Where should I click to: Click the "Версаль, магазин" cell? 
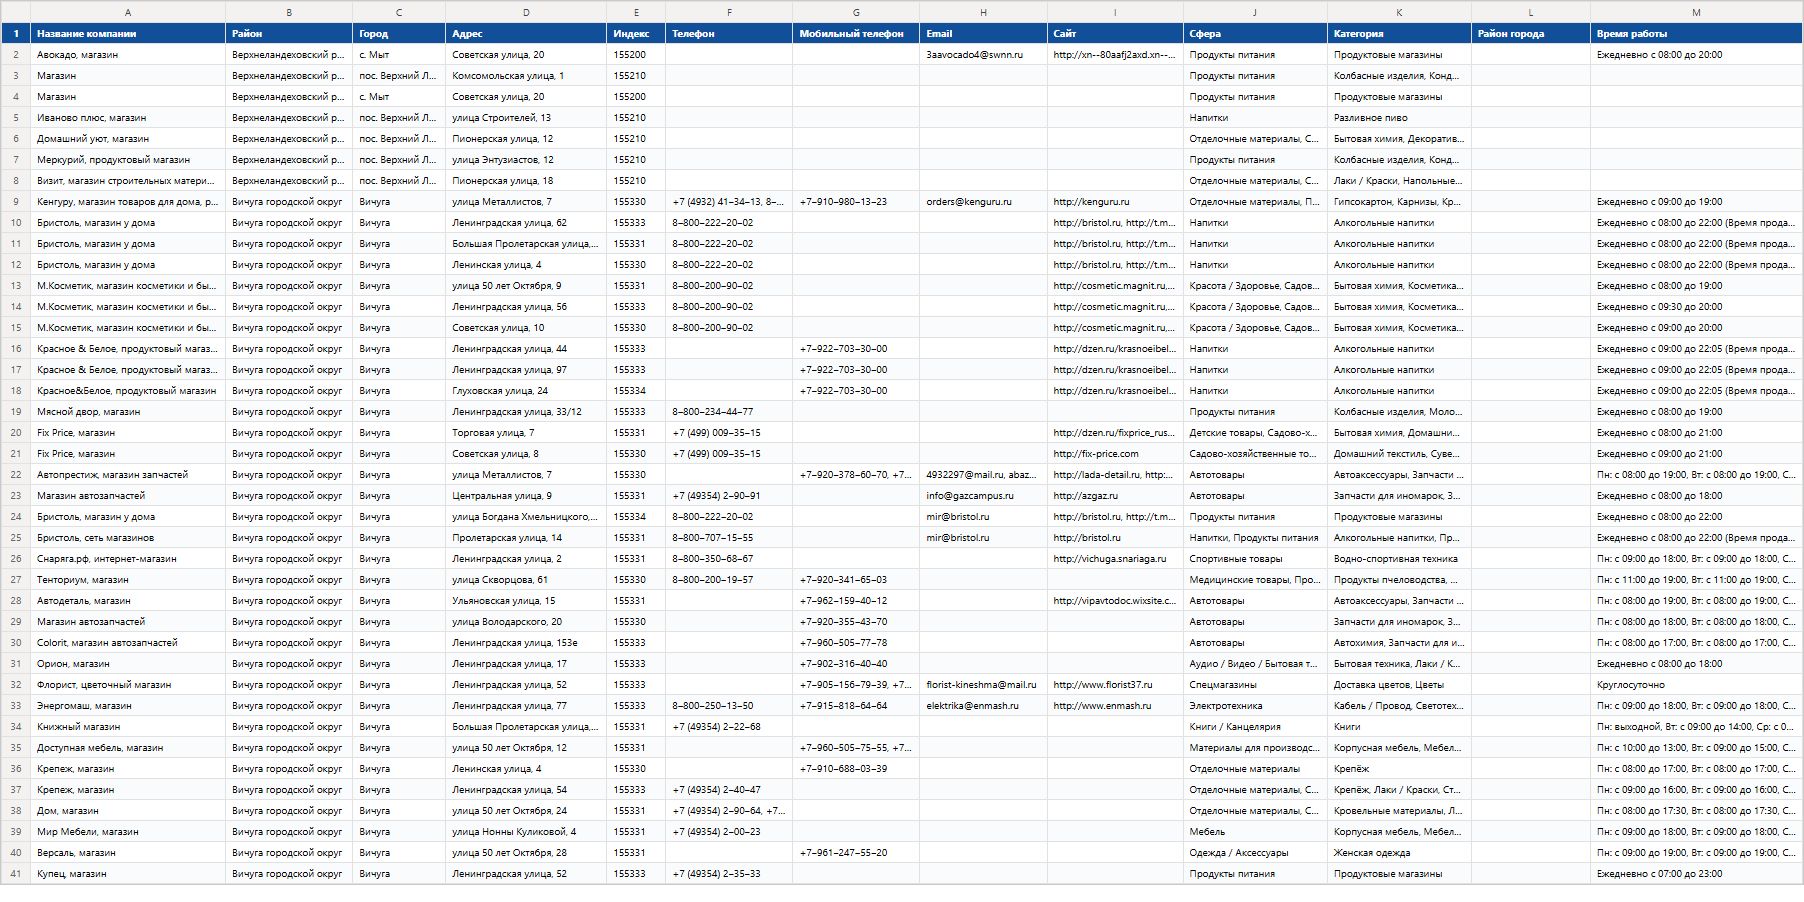[128, 853]
